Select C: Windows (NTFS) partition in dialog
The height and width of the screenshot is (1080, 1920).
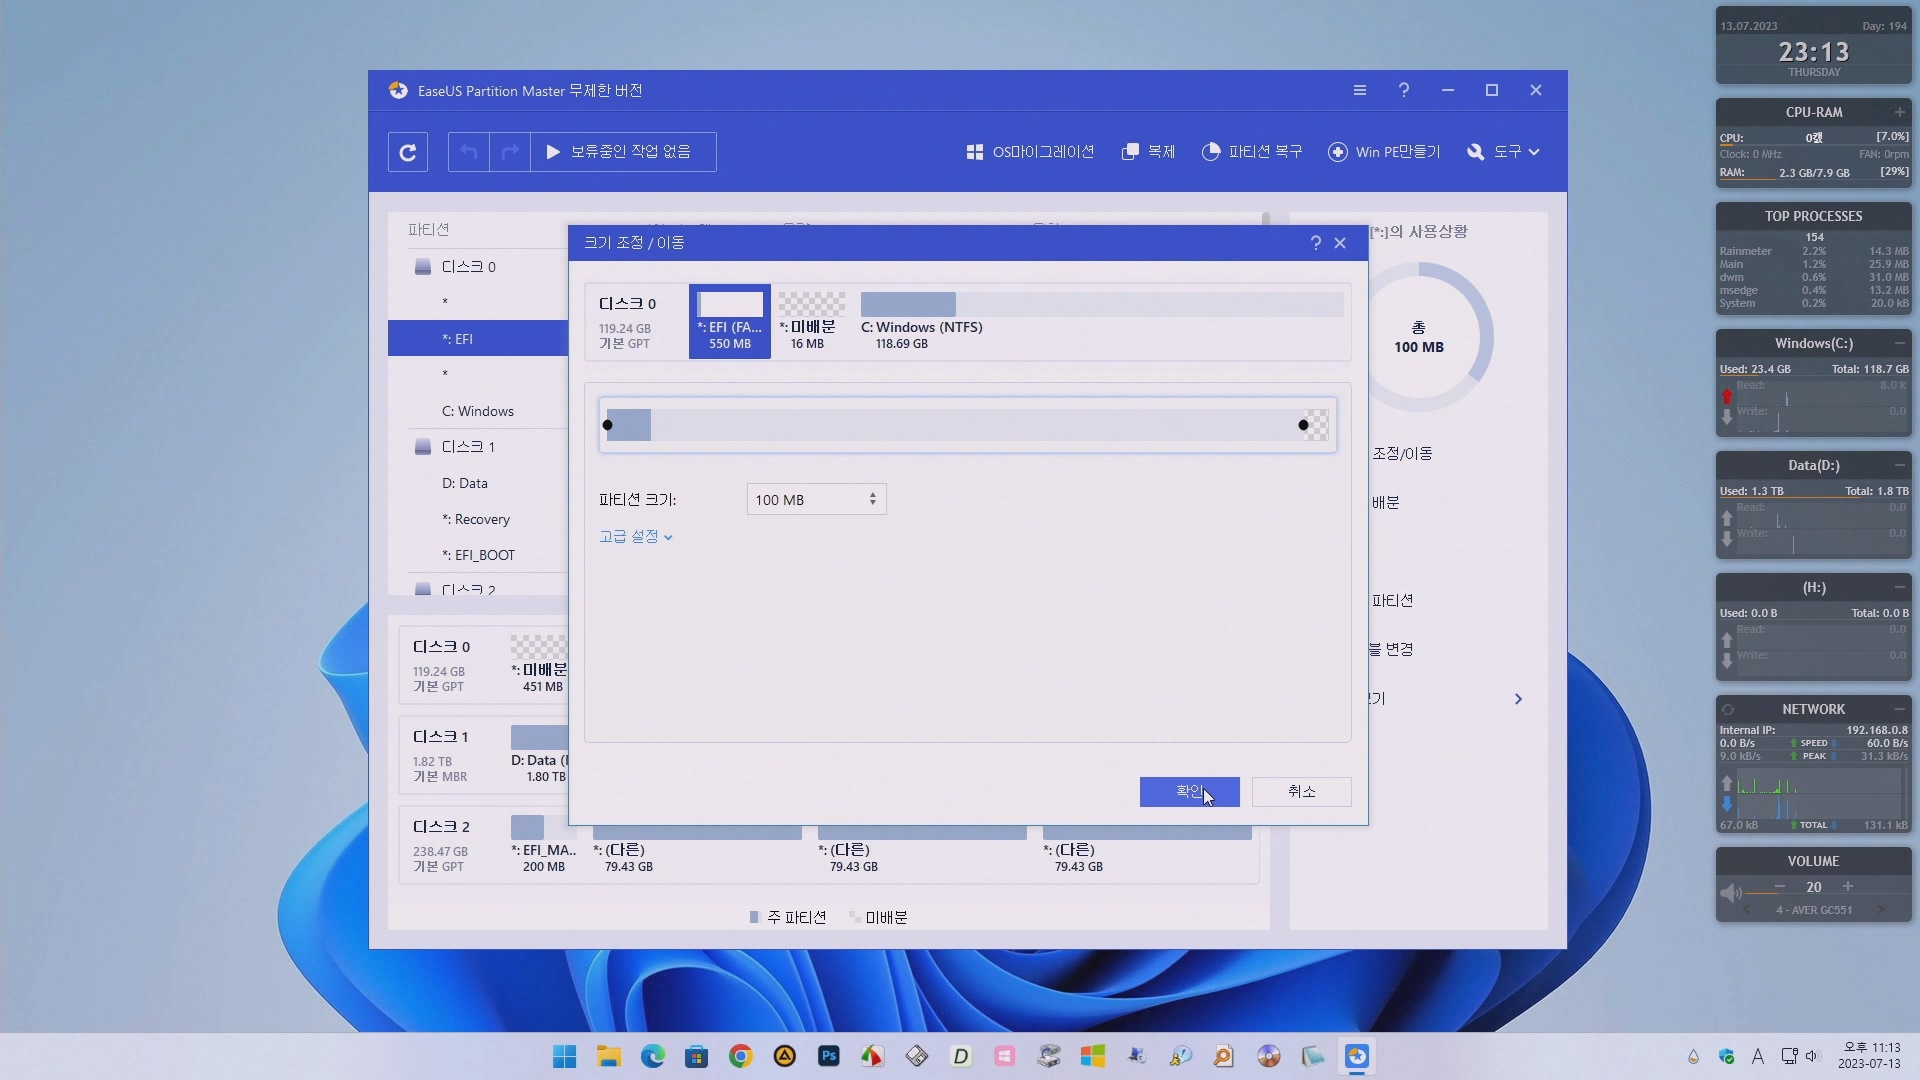tap(1102, 321)
